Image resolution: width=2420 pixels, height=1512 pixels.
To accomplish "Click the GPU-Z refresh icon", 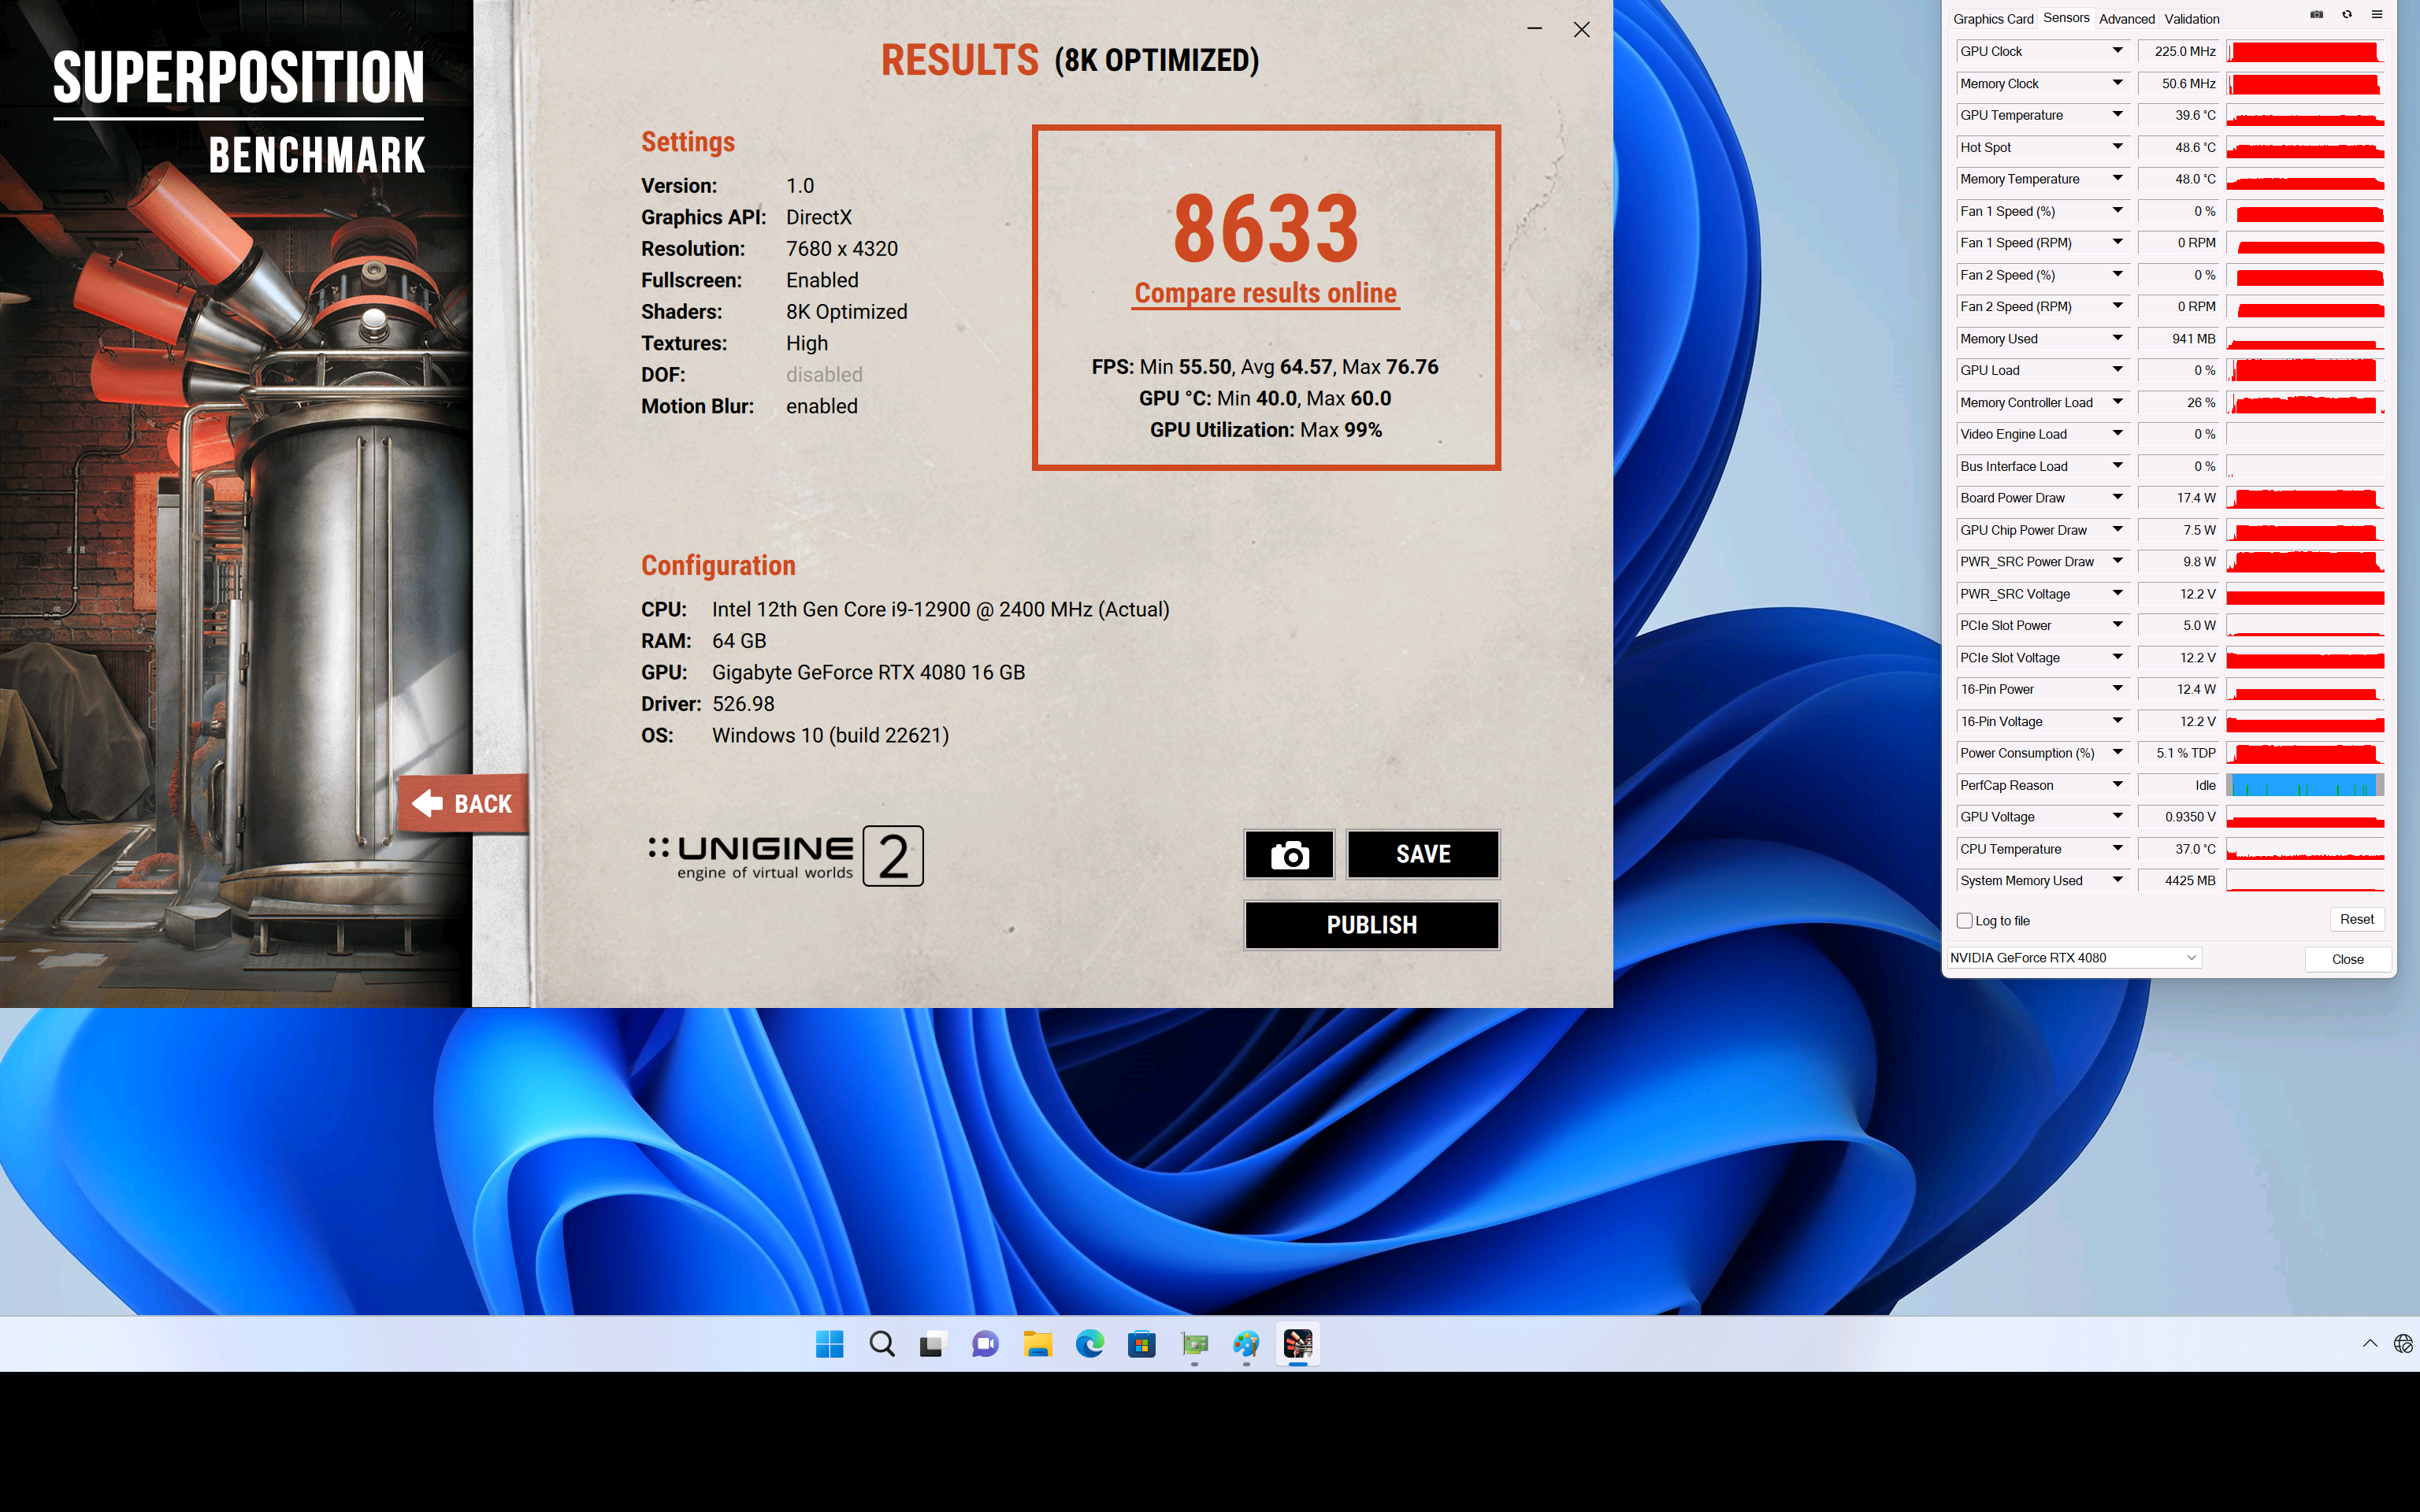I will (x=2347, y=15).
